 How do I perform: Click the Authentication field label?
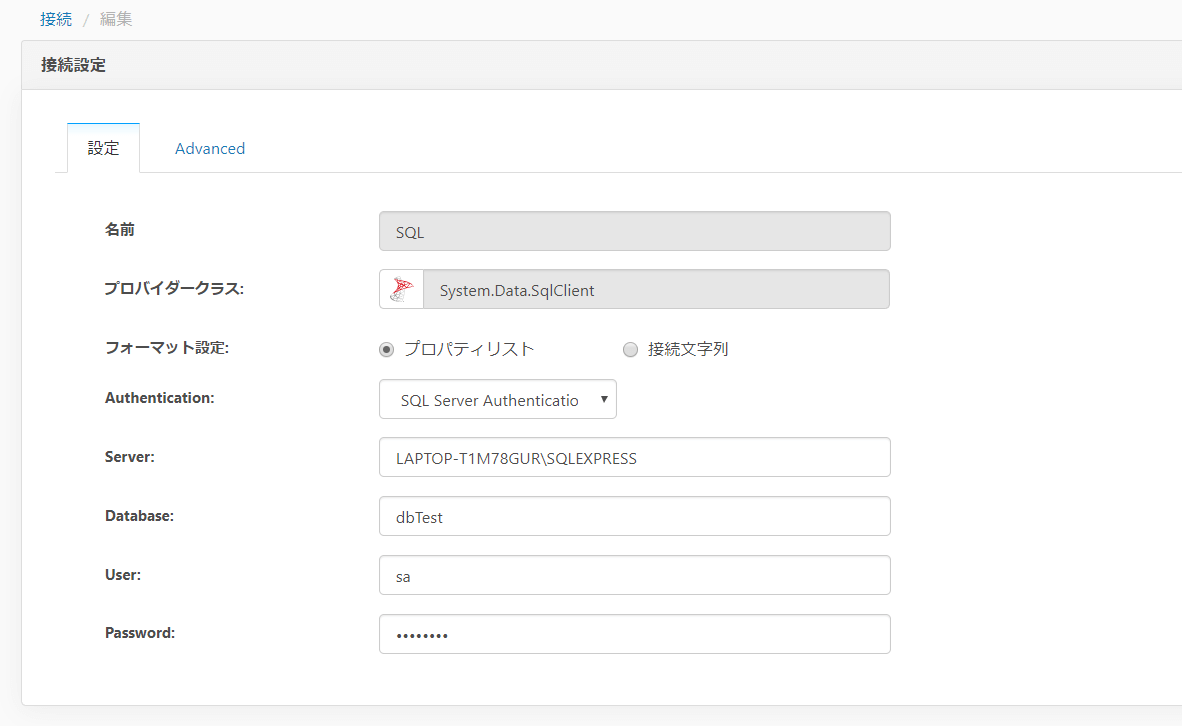pyautogui.click(x=160, y=398)
